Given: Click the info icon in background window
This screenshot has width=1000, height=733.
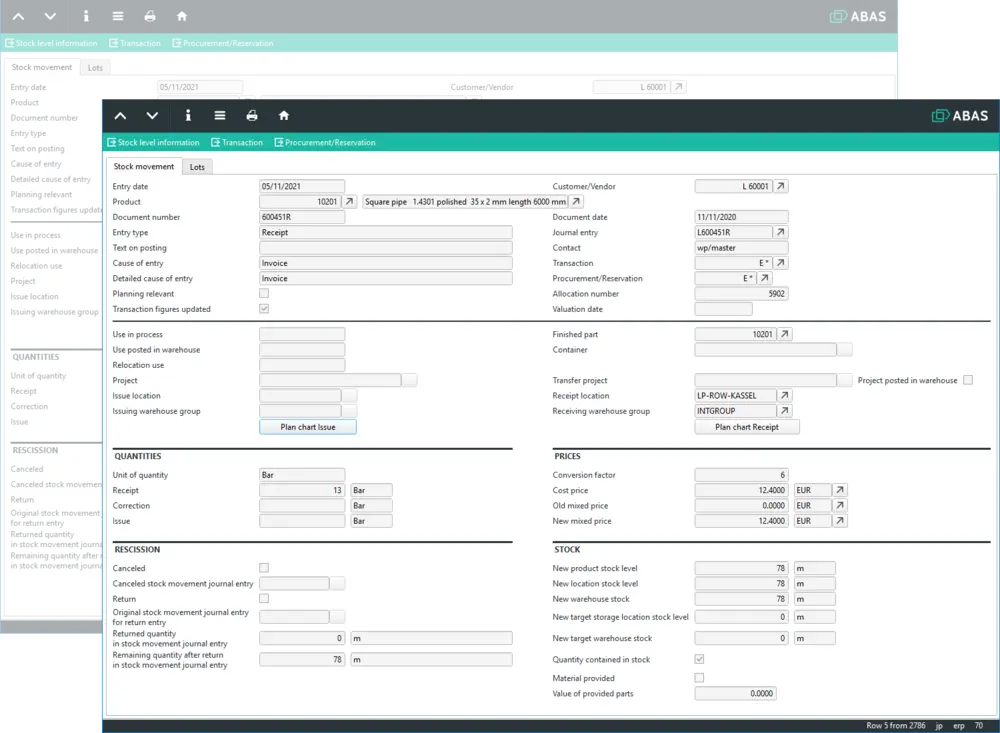Looking at the screenshot, I should pos(85,16).
